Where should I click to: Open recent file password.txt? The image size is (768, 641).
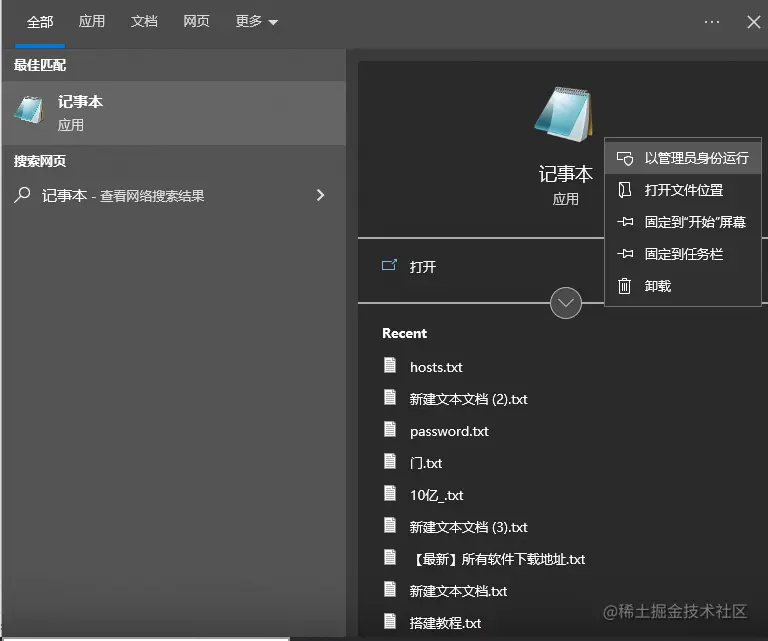449,431
